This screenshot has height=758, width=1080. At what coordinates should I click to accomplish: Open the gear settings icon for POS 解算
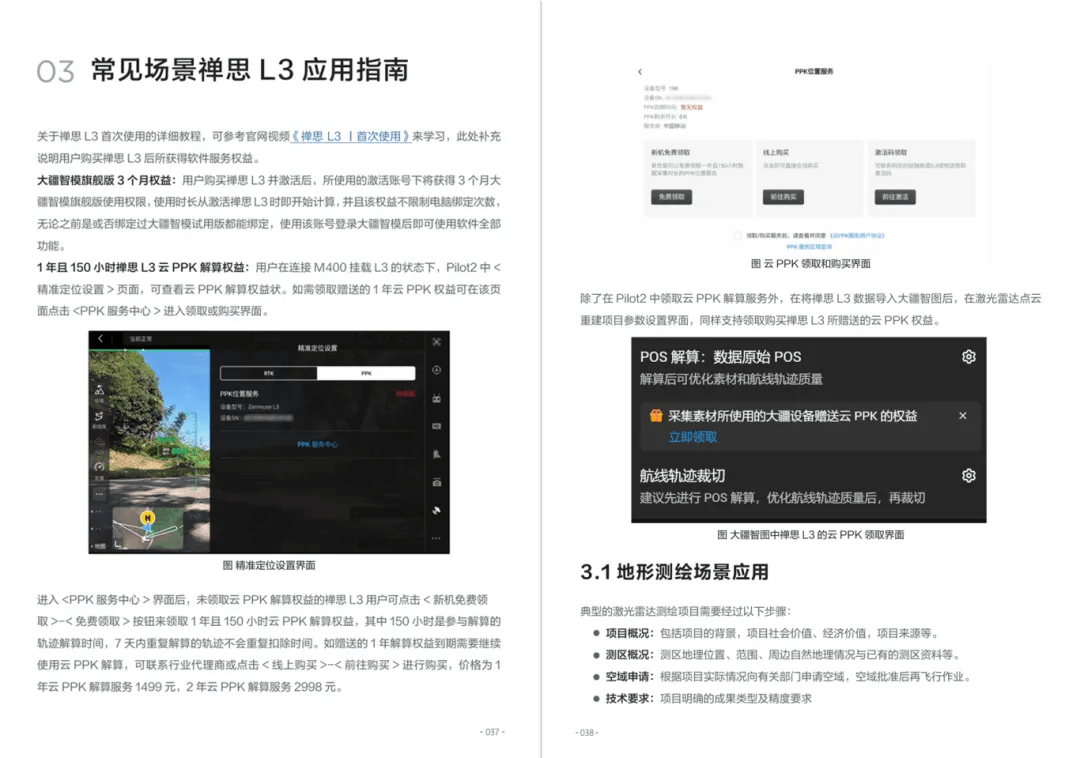968,357
